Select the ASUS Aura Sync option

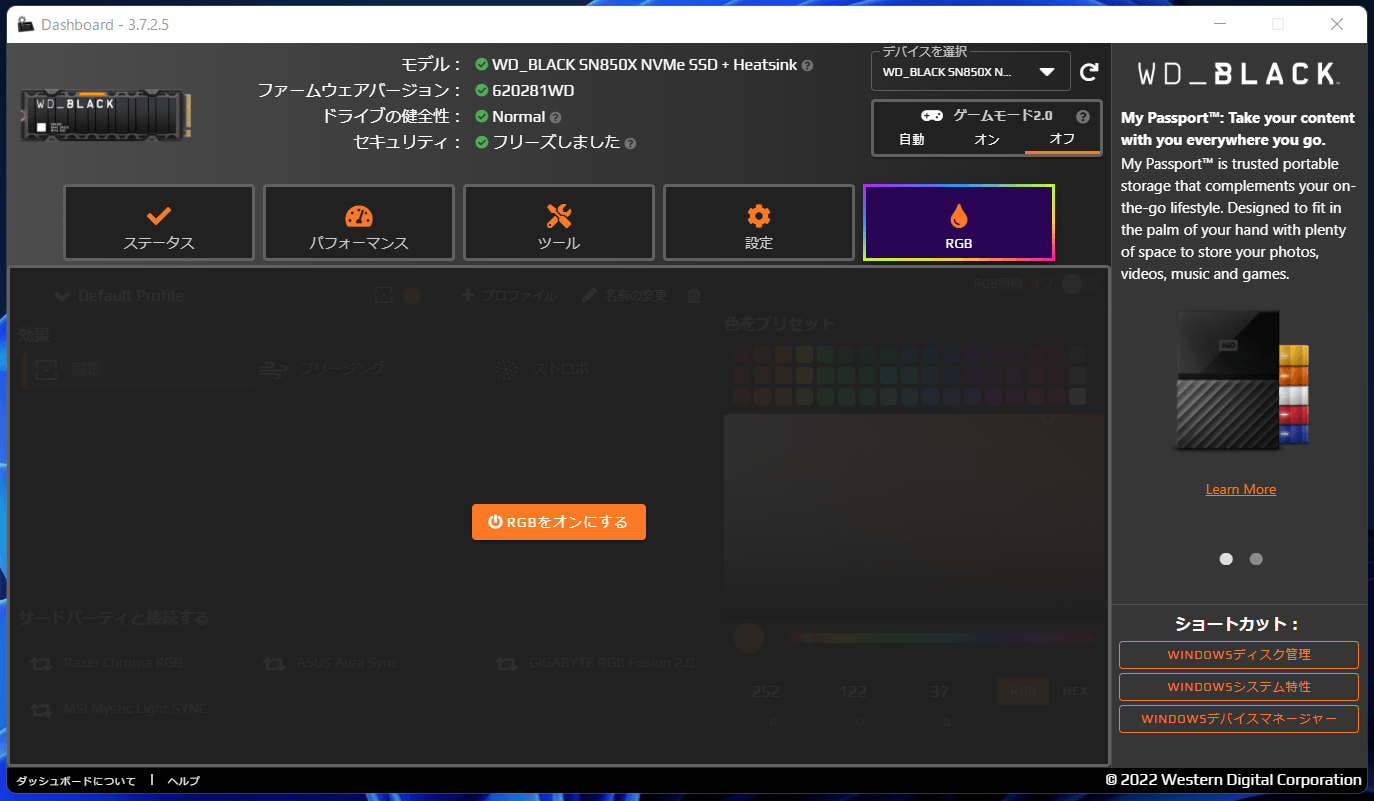330,663
